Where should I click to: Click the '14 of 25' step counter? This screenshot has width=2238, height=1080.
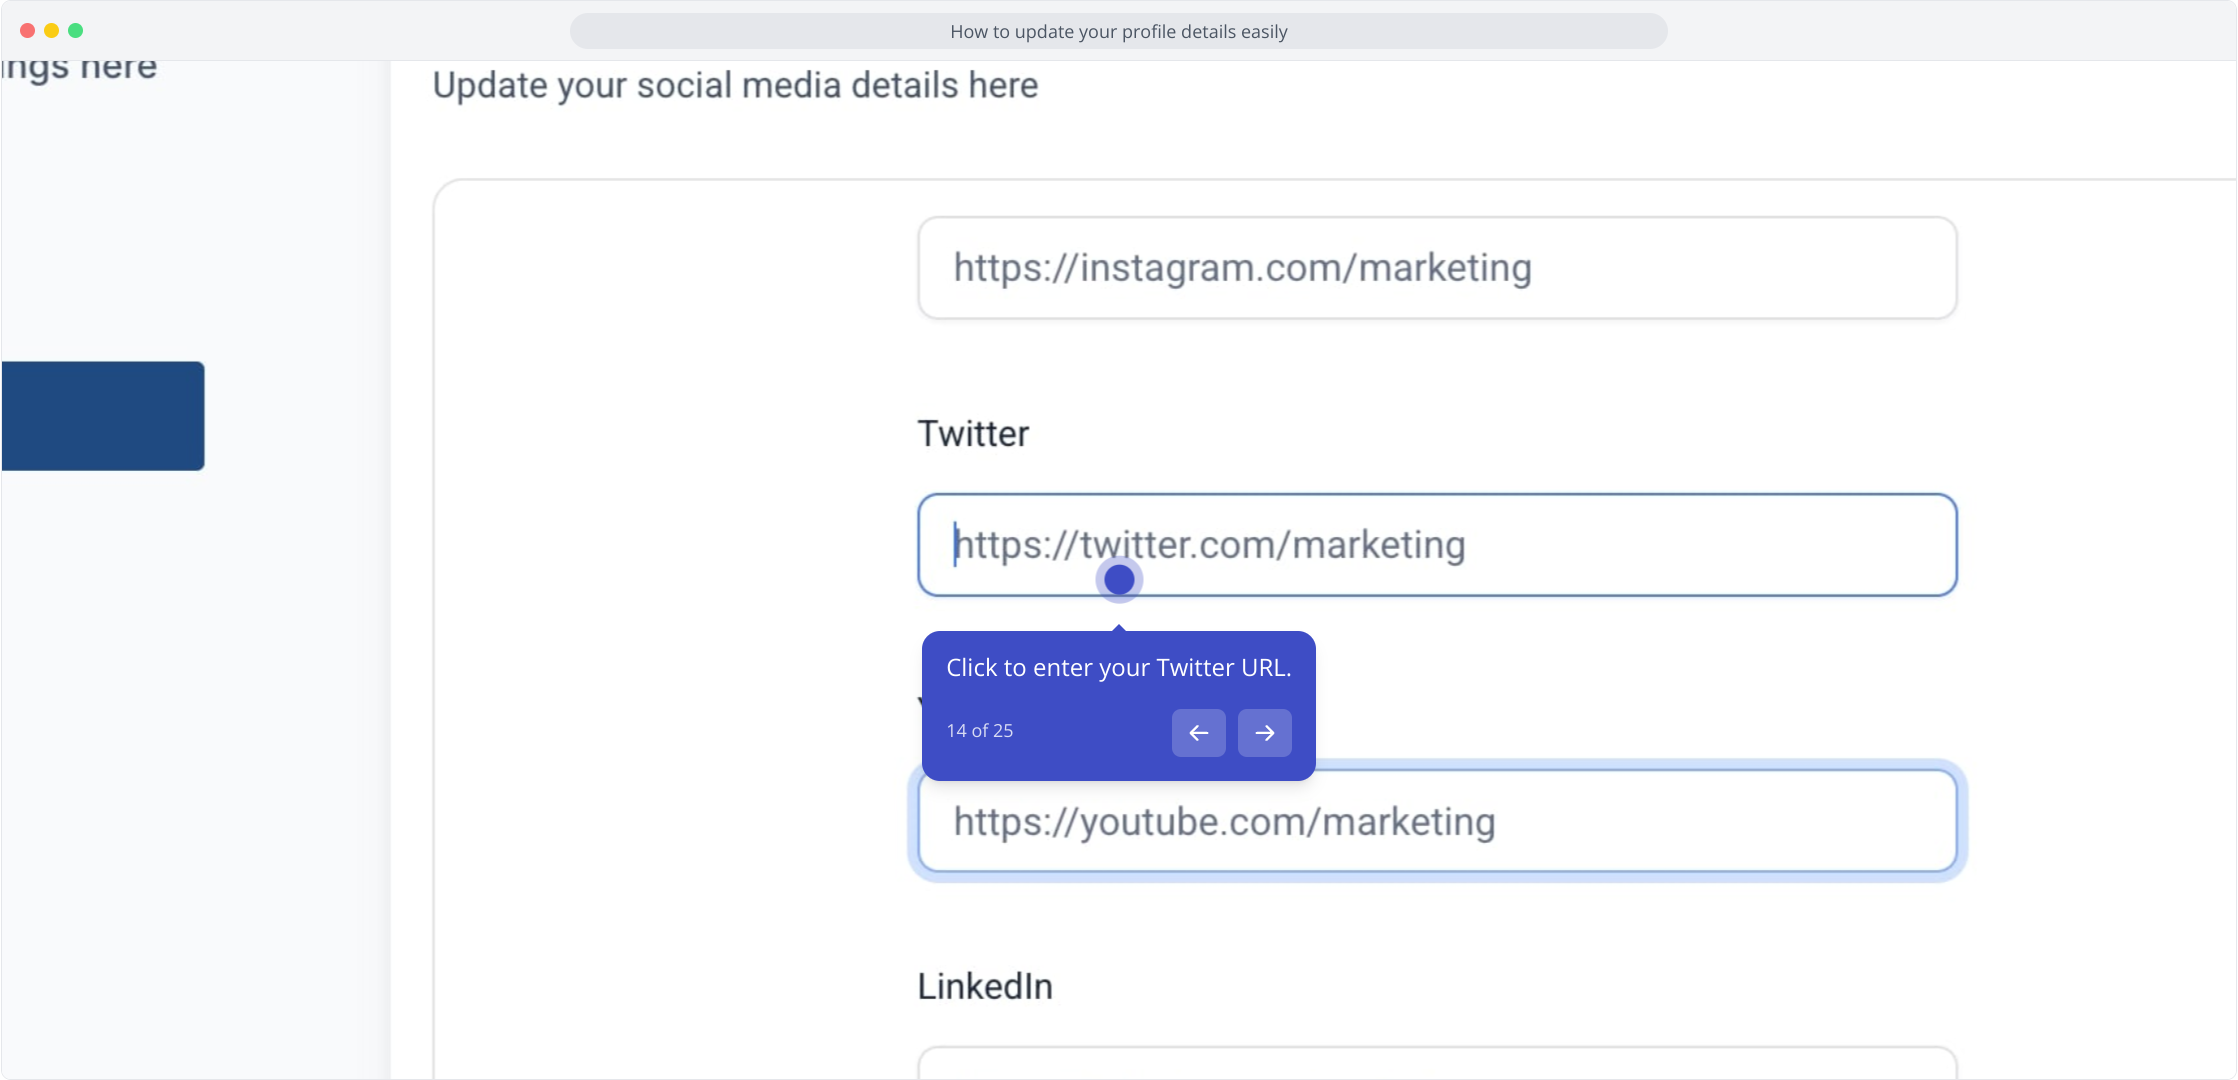click(x=980, y=731)
